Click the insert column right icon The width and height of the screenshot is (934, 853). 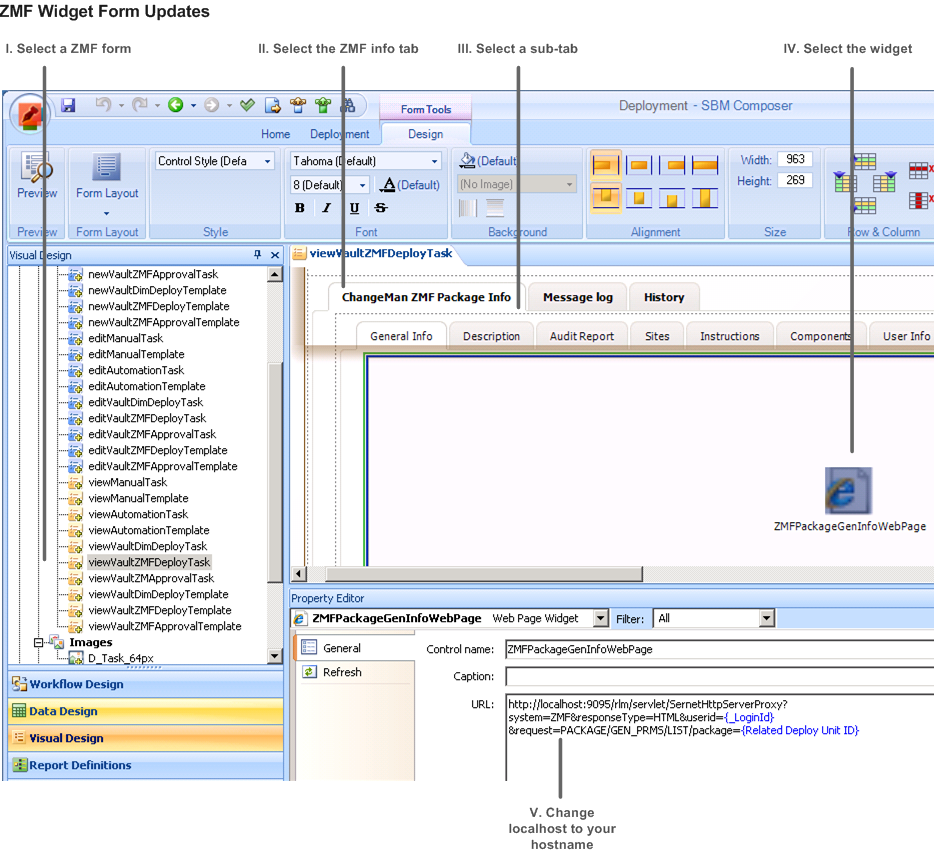pyautogui.click(x=884, y=182)
